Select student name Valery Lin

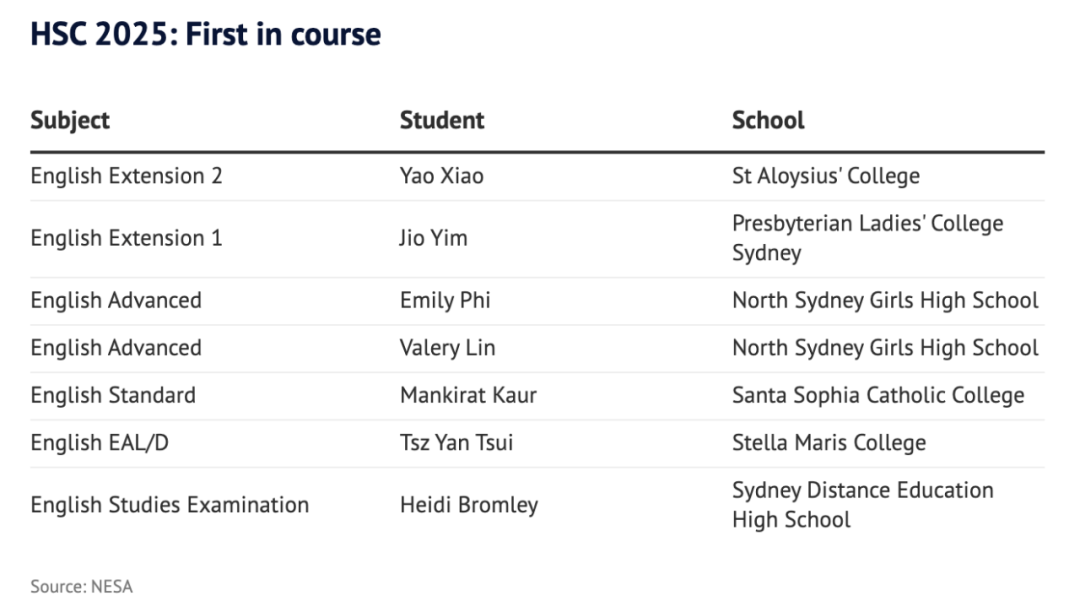pos(447,348)
